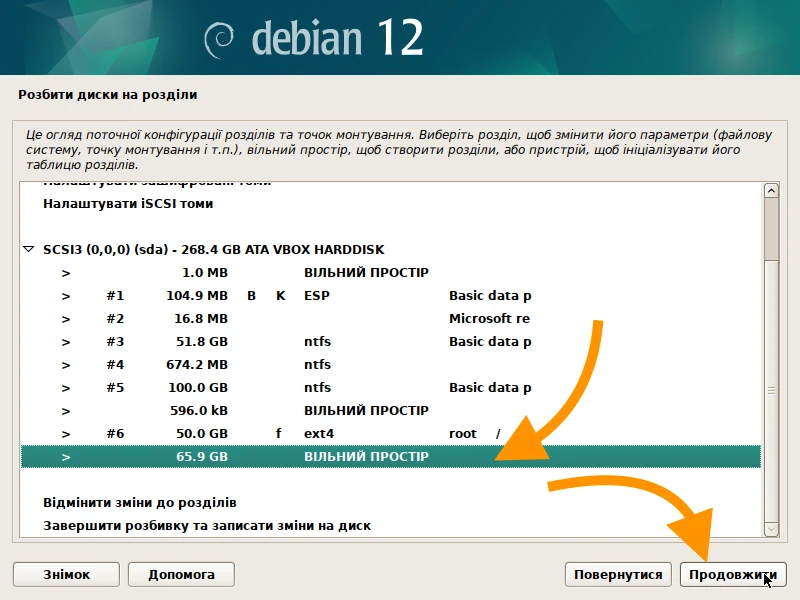Click the ESP filesystem label

point(317,295)
